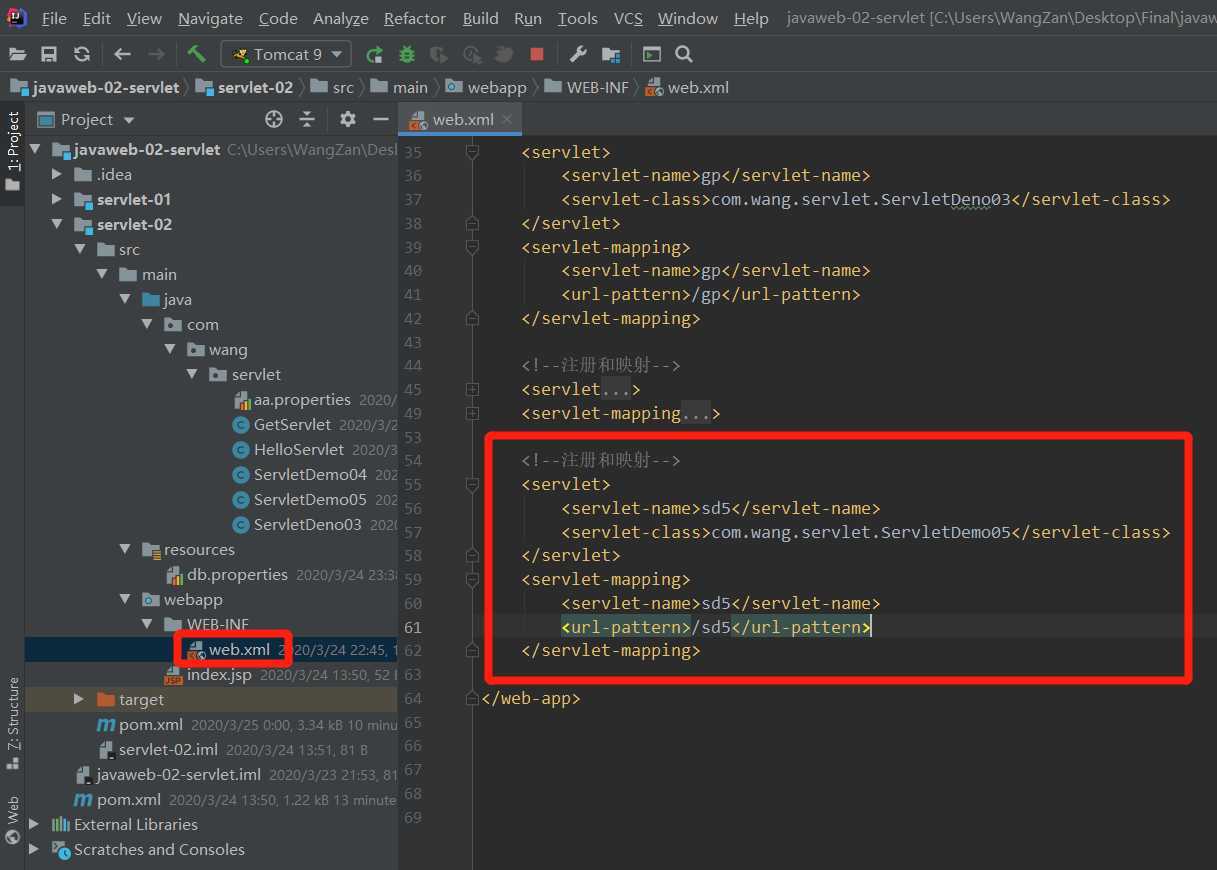Screen dimensions: 1217x870
Task: Click line number 61 in gutter
Action: click(412, 627)
